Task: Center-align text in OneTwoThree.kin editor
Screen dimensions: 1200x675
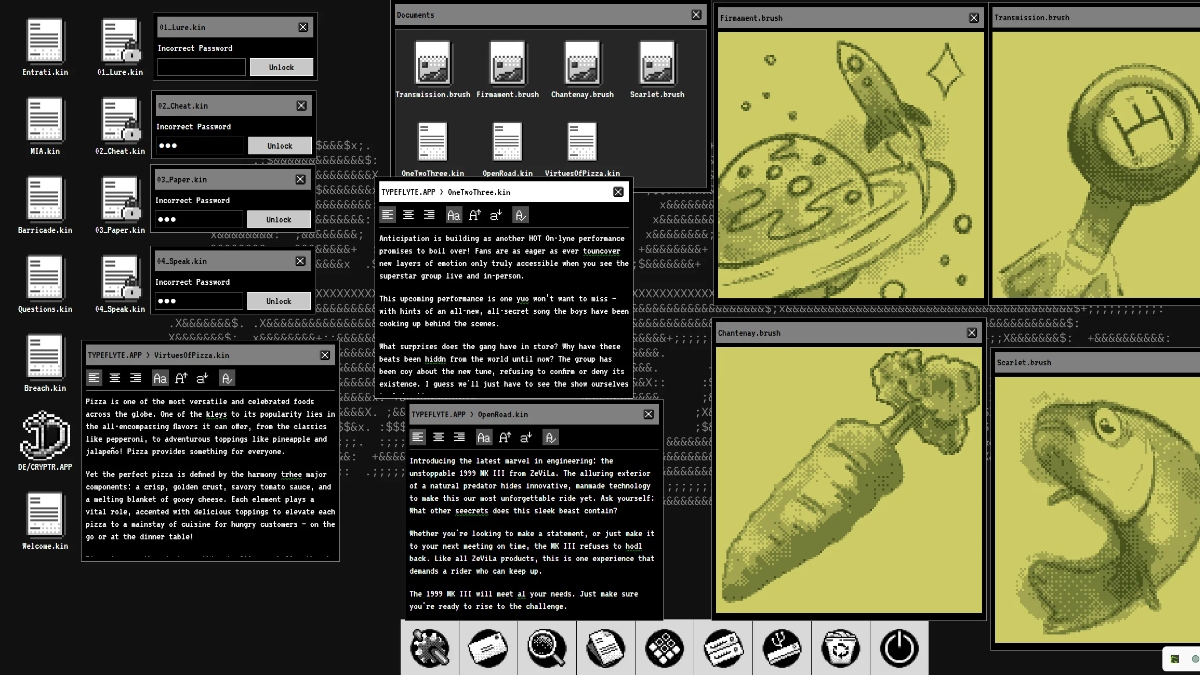Action: pos(408,215)
